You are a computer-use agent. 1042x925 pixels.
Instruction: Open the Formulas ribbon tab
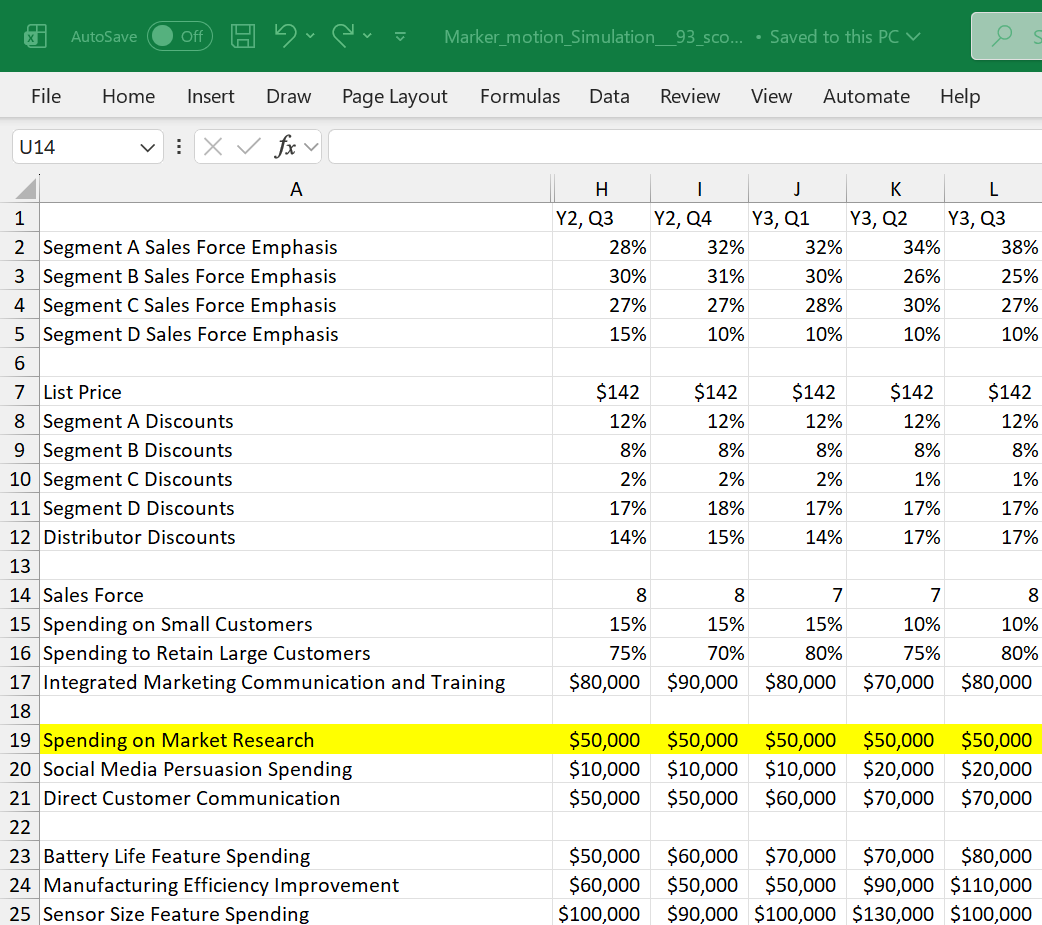point(520,96)
